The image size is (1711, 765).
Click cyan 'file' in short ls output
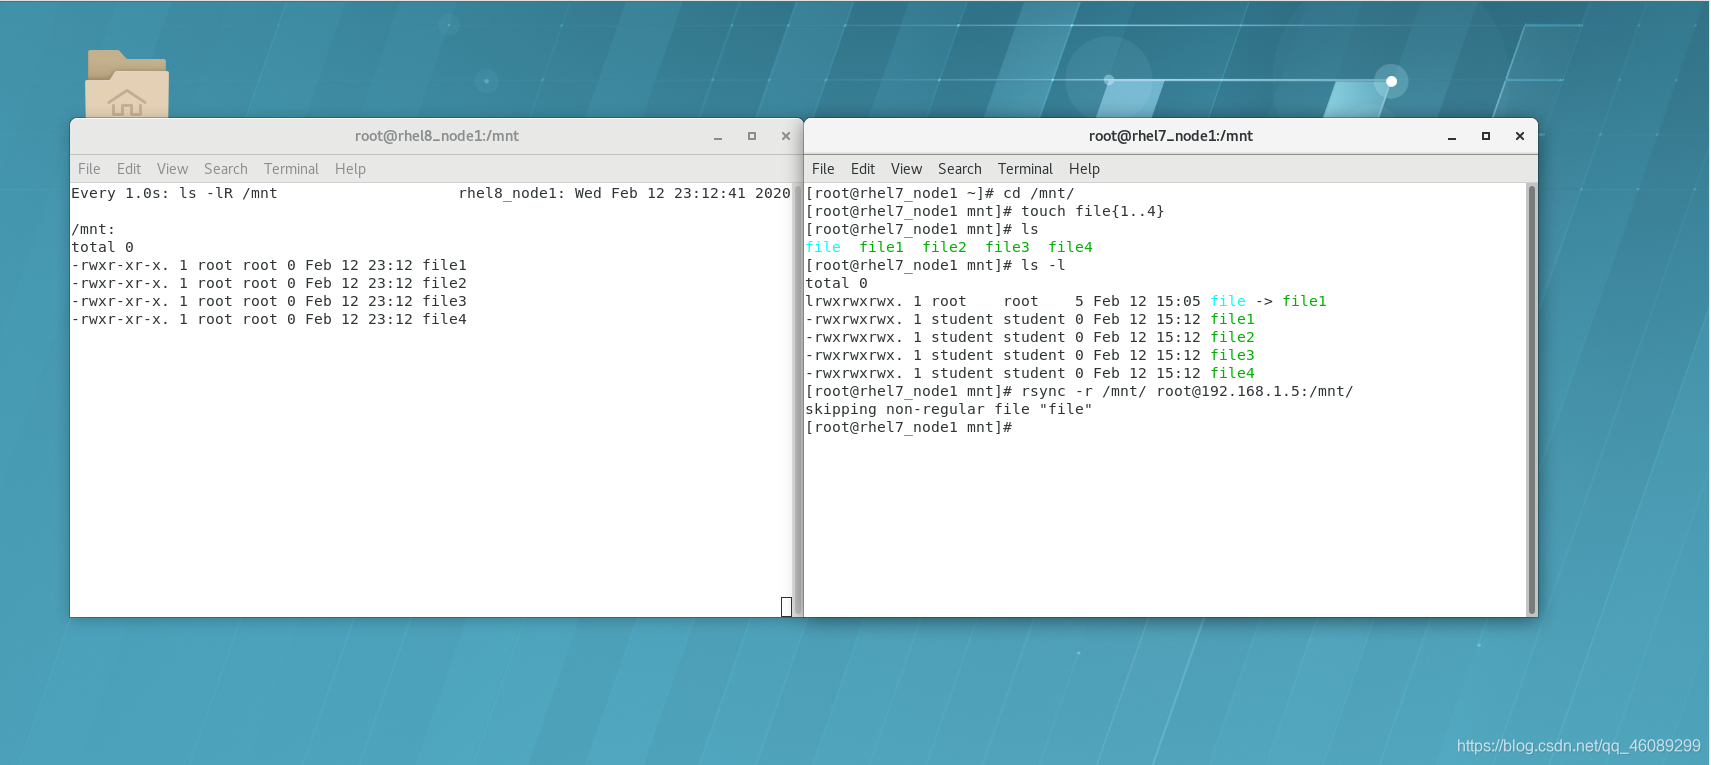(823, 247)
